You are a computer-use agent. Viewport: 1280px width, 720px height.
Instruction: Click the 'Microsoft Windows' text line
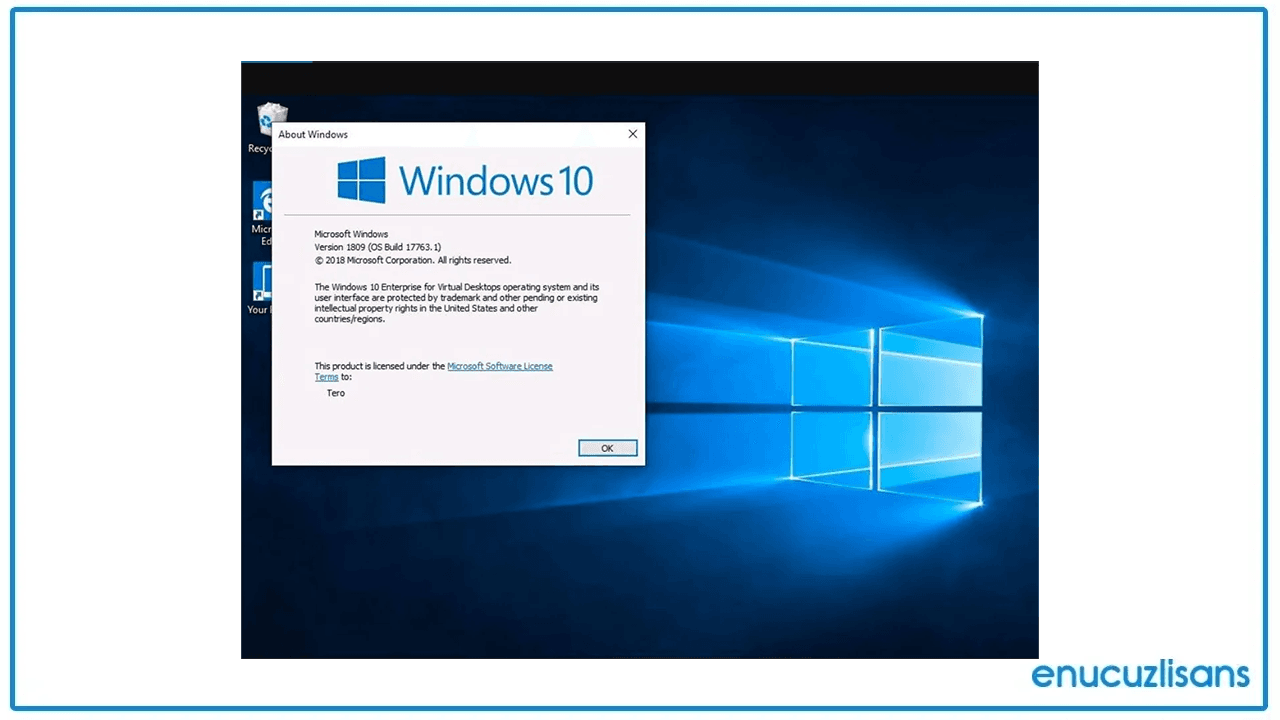(x=351, y=234)
